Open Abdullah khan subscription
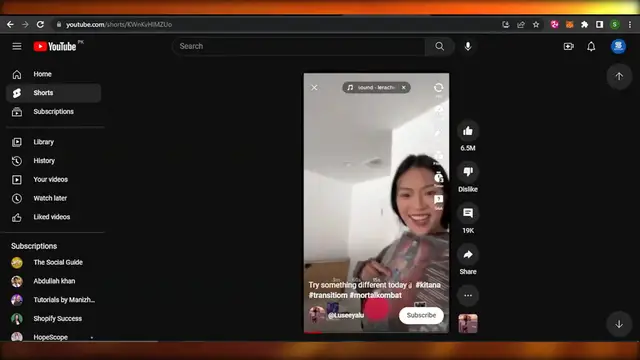640x360 pixels. [x=53, y=281]
